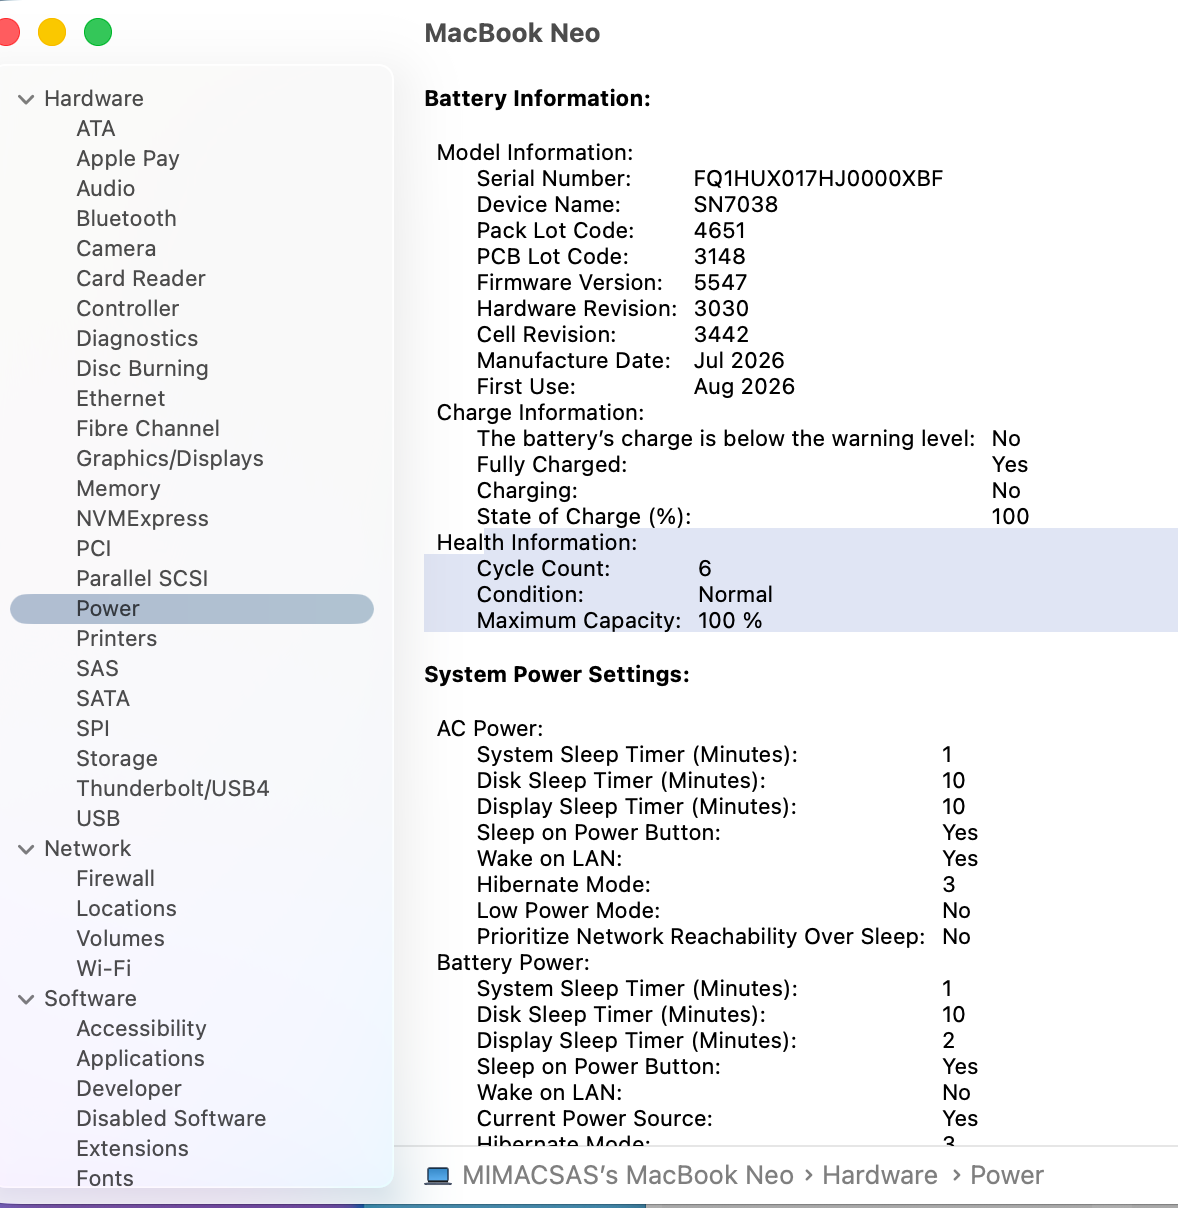Open Wi-Fi under Network
This screenshot has width=1178, height=1208.
tap(104, 969)
